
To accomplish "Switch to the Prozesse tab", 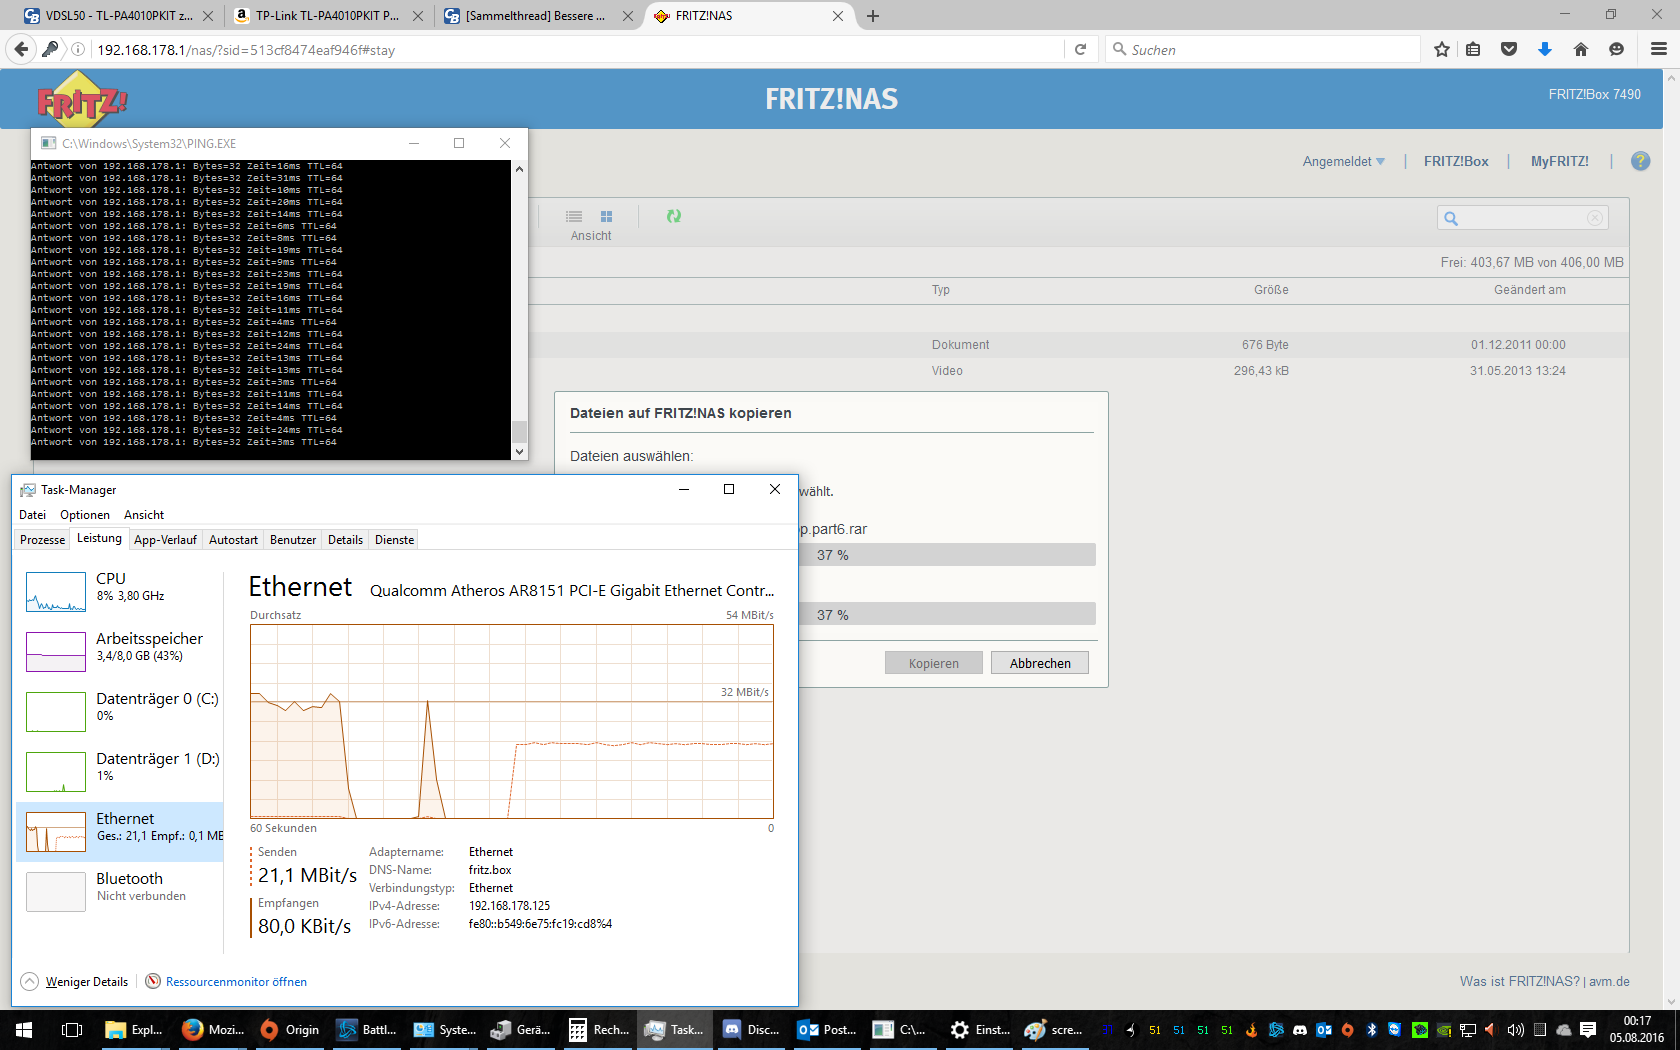I will [x=42, y=540].
